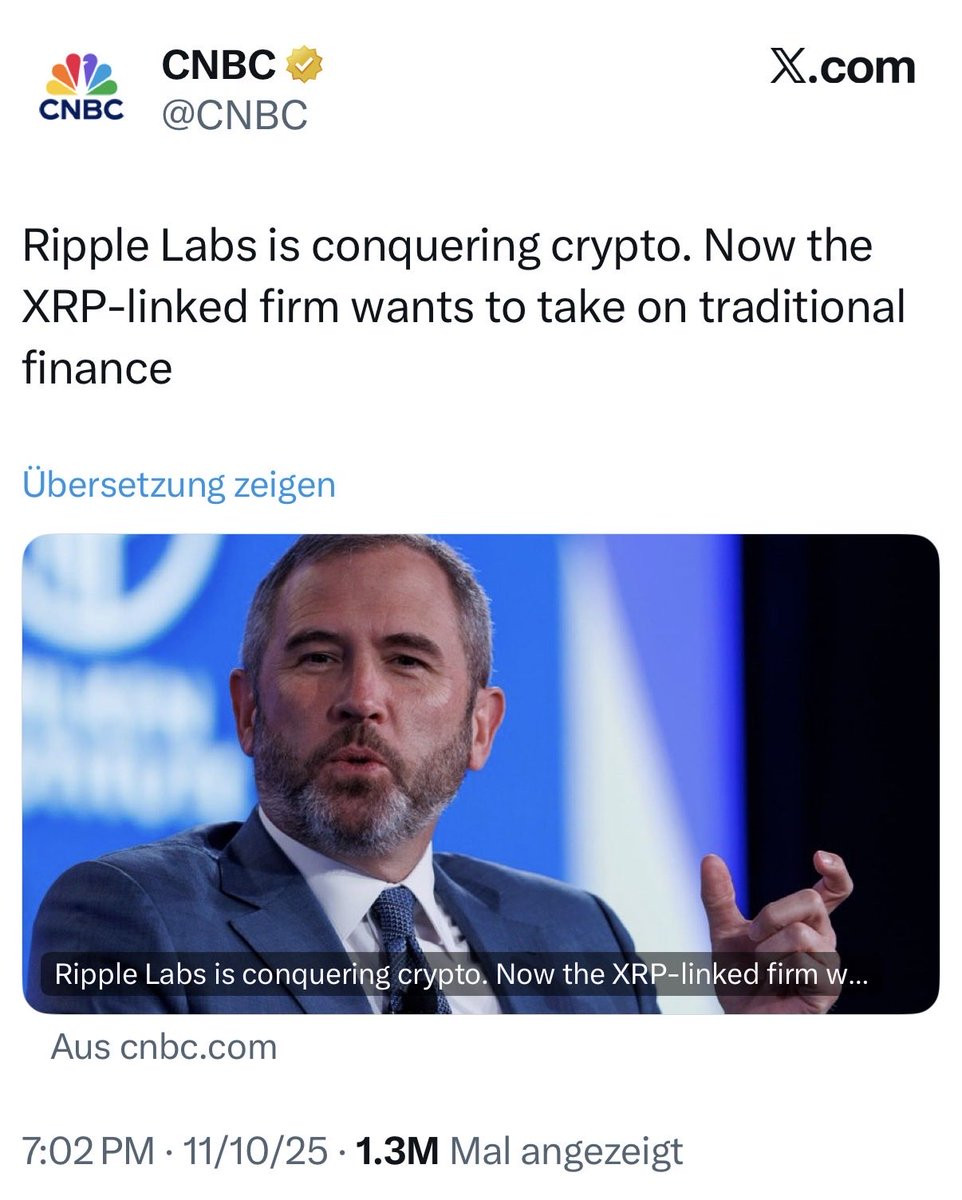Screen dimensions: 962x1200
Task: Show translation via Übersetzung zeigen
Action: (x=179, y=485)
